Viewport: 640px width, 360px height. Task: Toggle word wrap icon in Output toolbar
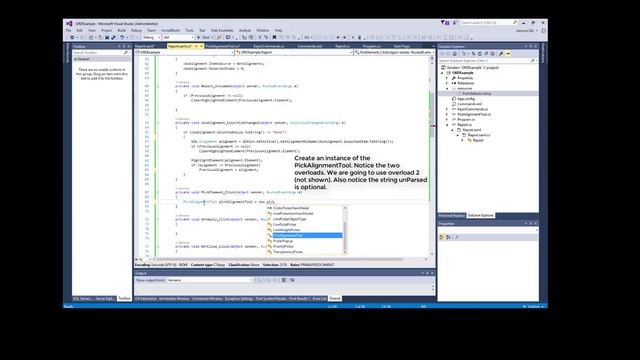(x=292, y=280)
